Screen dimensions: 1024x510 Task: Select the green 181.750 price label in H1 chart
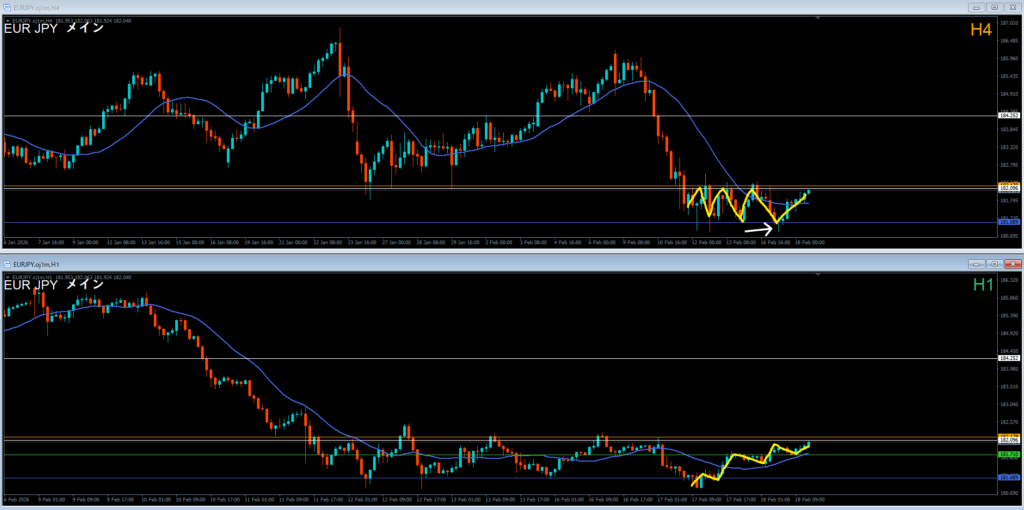click(1008, 454)
